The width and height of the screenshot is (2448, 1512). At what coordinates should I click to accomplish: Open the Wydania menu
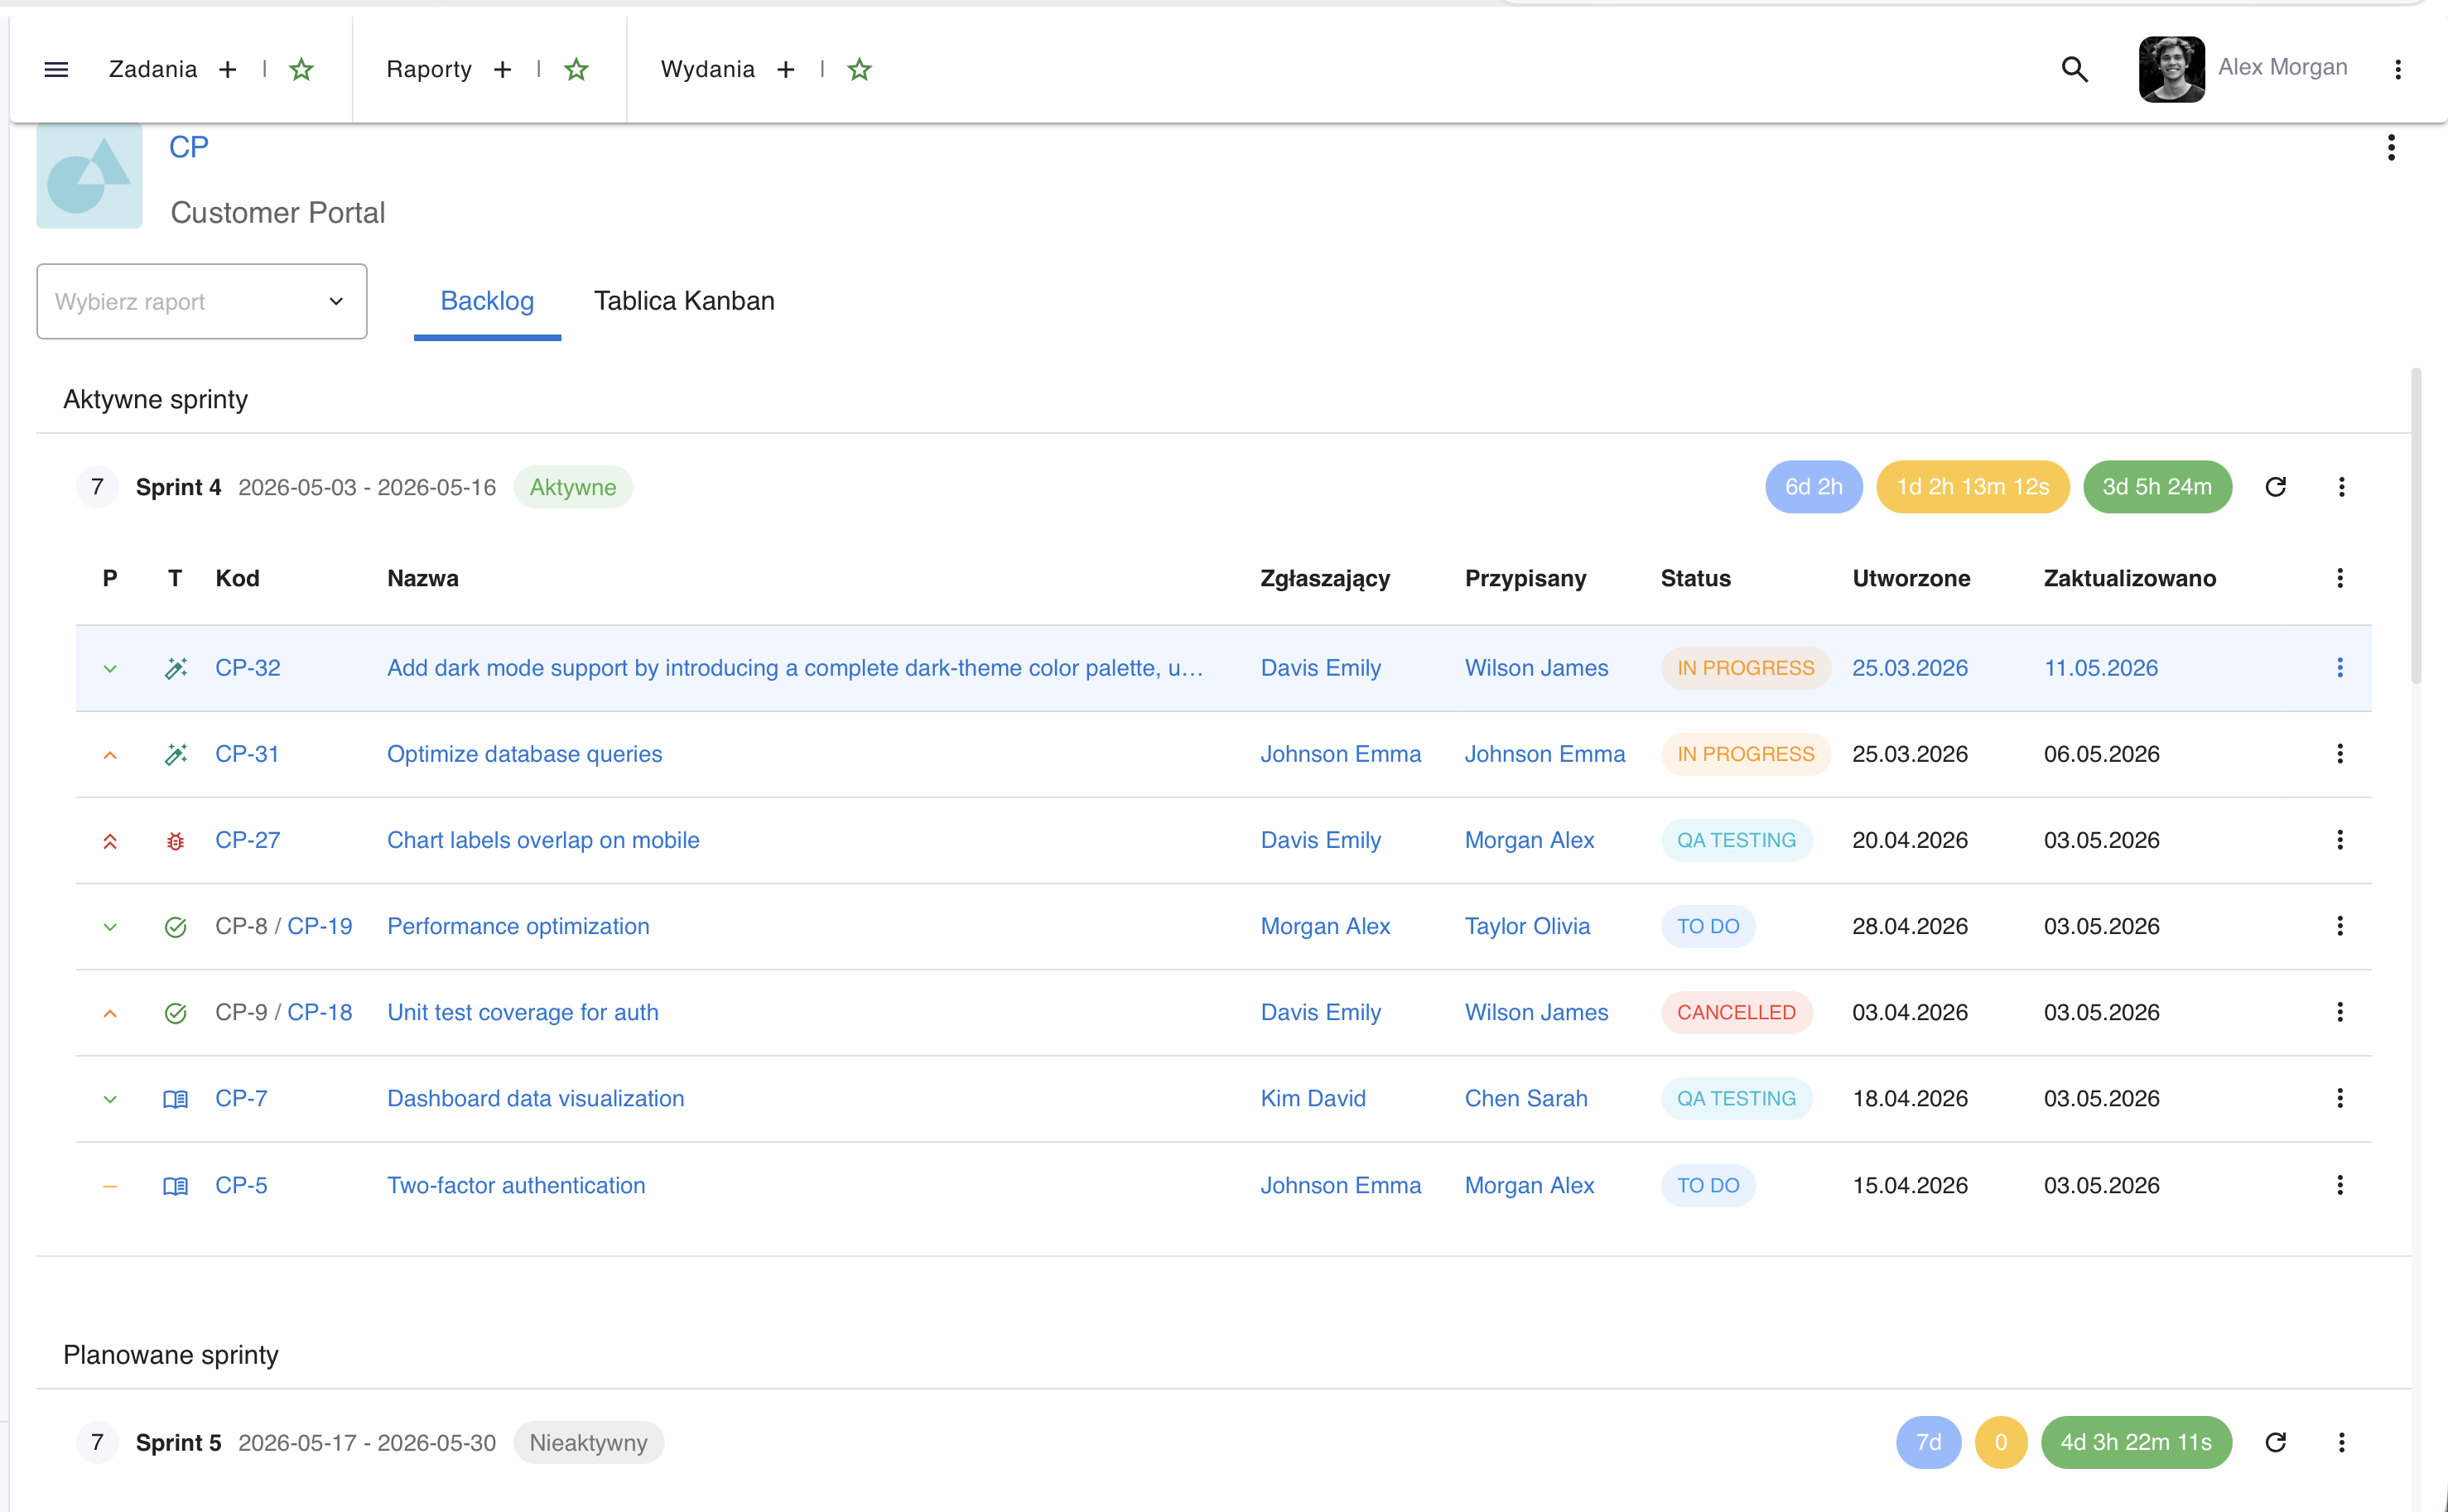[x=708, y=69]
